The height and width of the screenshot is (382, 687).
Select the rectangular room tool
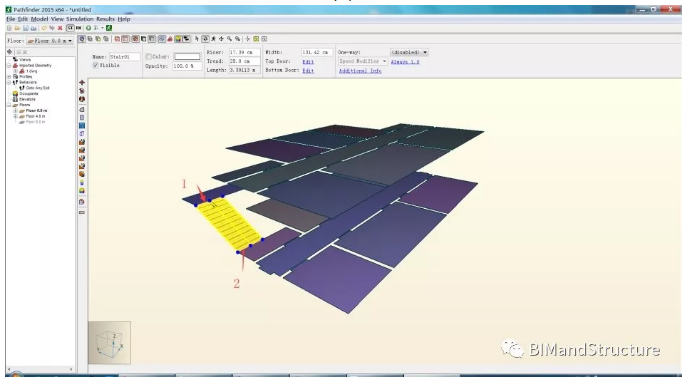82,117
